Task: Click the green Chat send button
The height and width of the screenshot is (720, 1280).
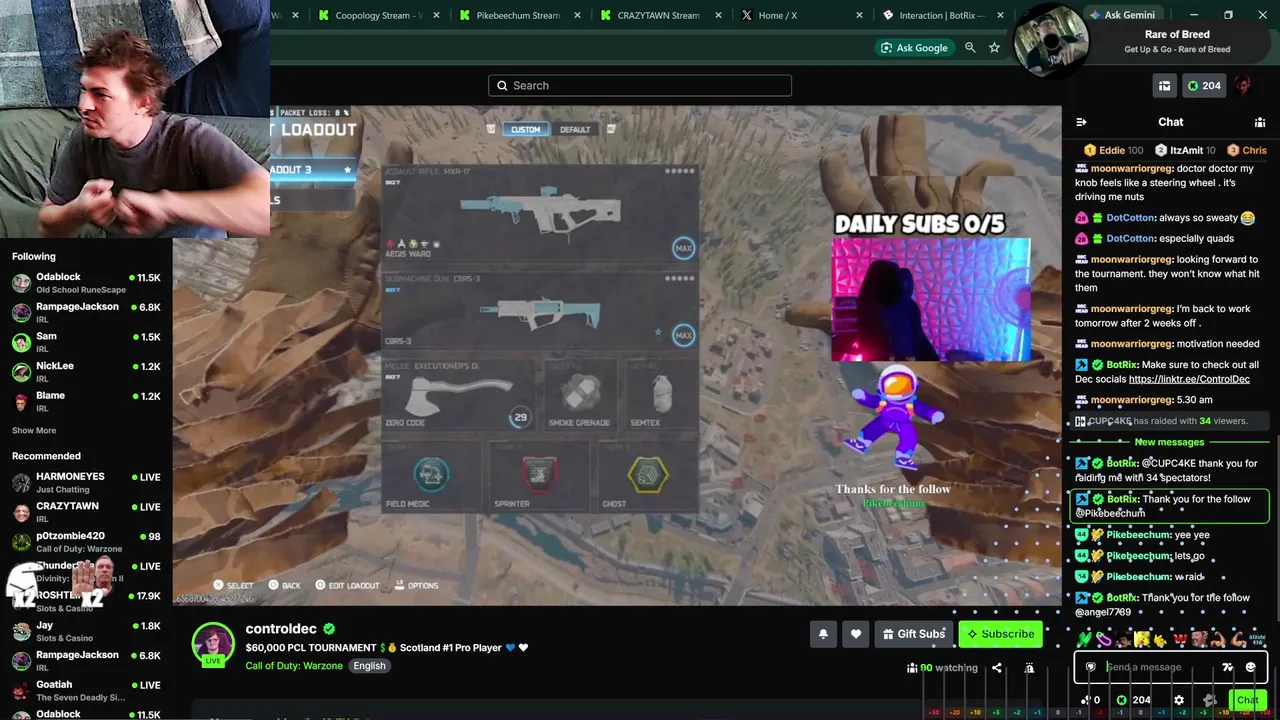Action: [x=1247, y=700]
